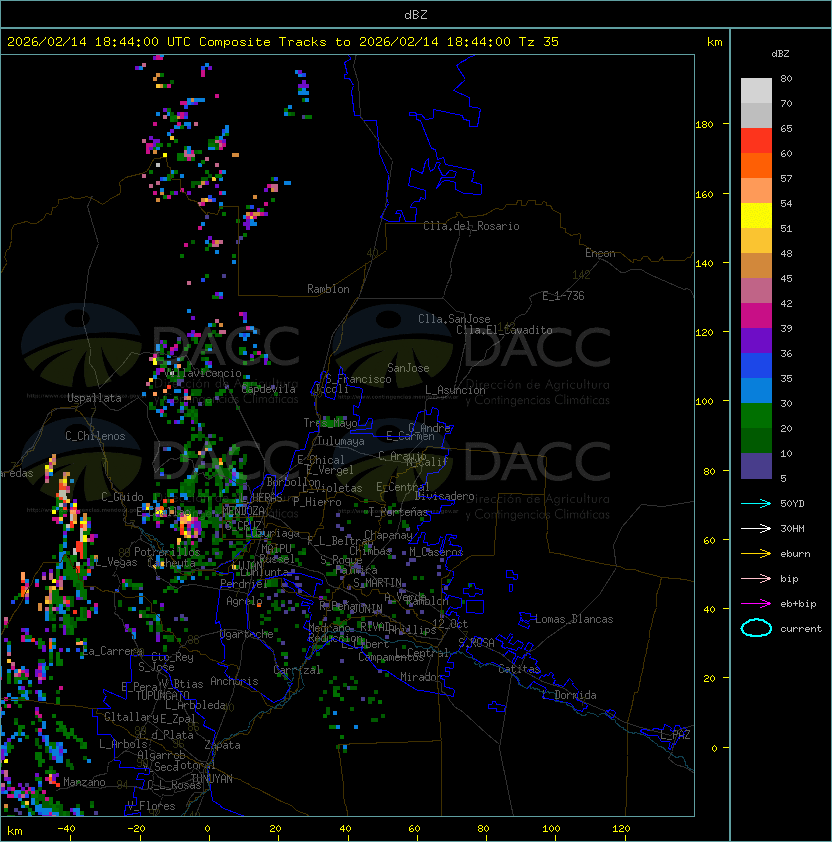This screenshot has height=842, width=832.
Task: Click the 'L_Asuncion' map label
Action: click(455, 390)
